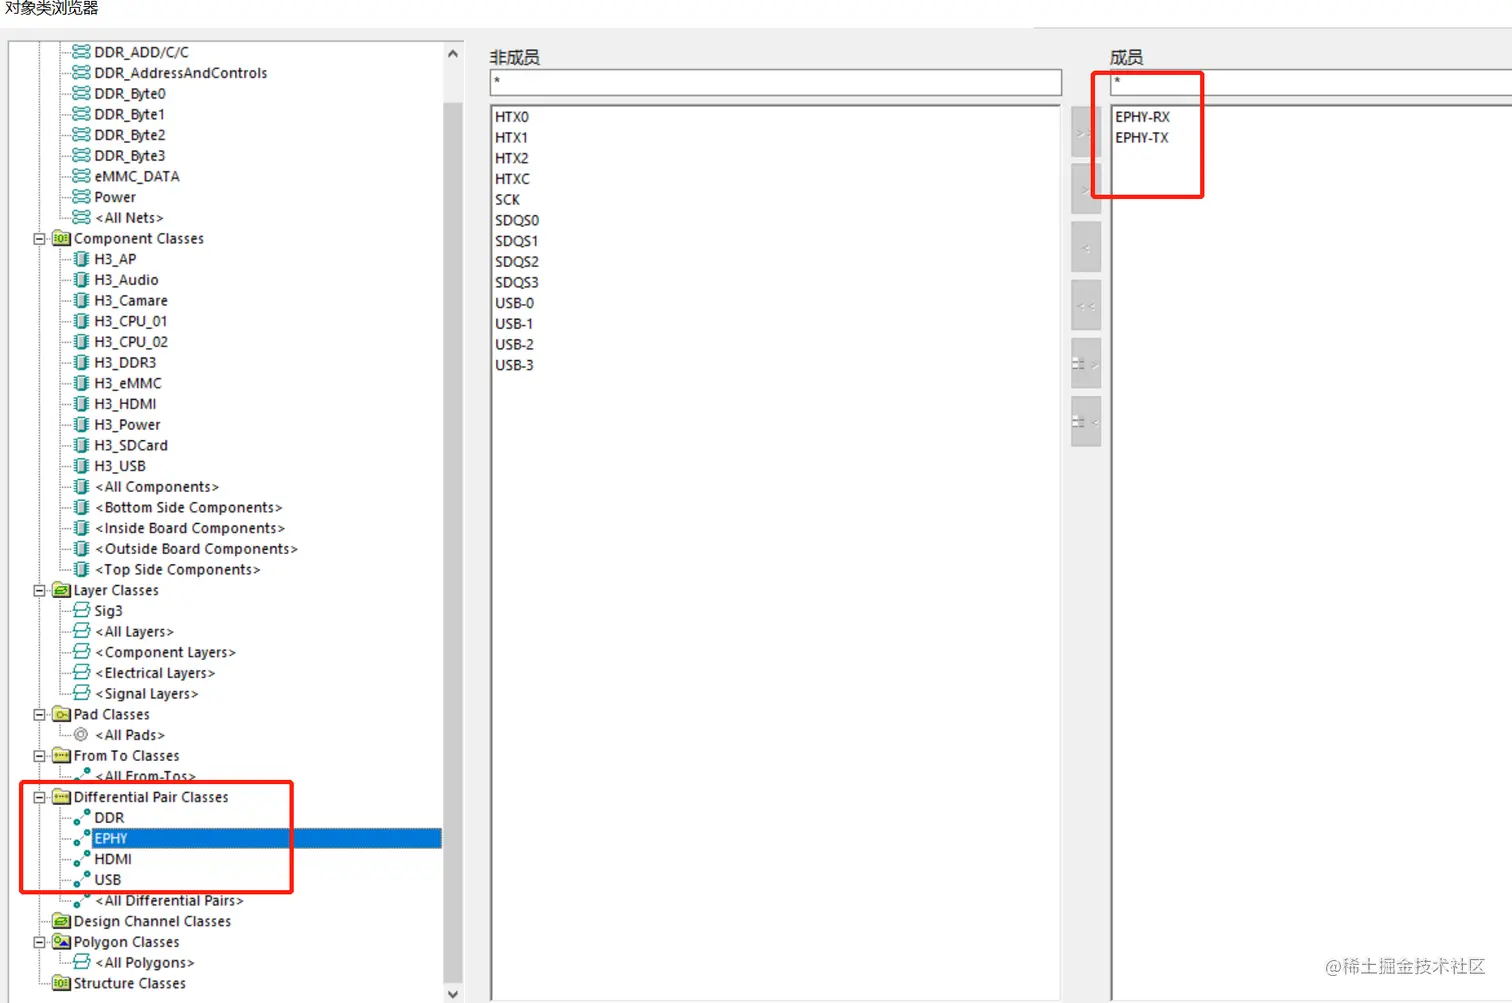Screen dimensions: 1512x1003
Task: Collapse the Differential Pair Classes node
Action: point(40,797)
